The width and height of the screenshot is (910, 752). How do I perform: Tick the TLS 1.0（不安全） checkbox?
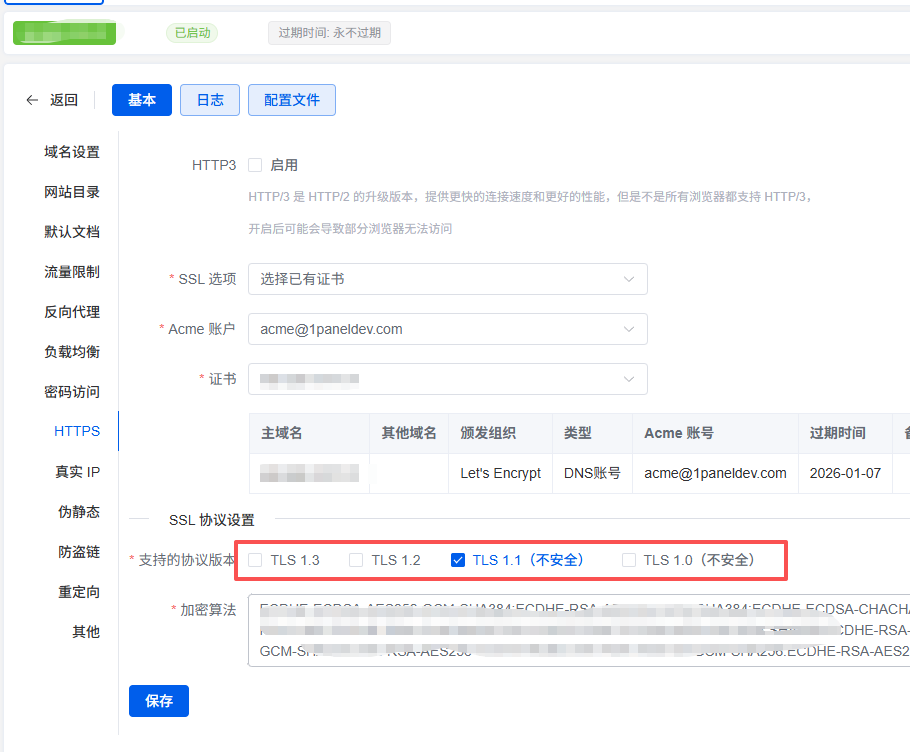(x=629, y=560)
